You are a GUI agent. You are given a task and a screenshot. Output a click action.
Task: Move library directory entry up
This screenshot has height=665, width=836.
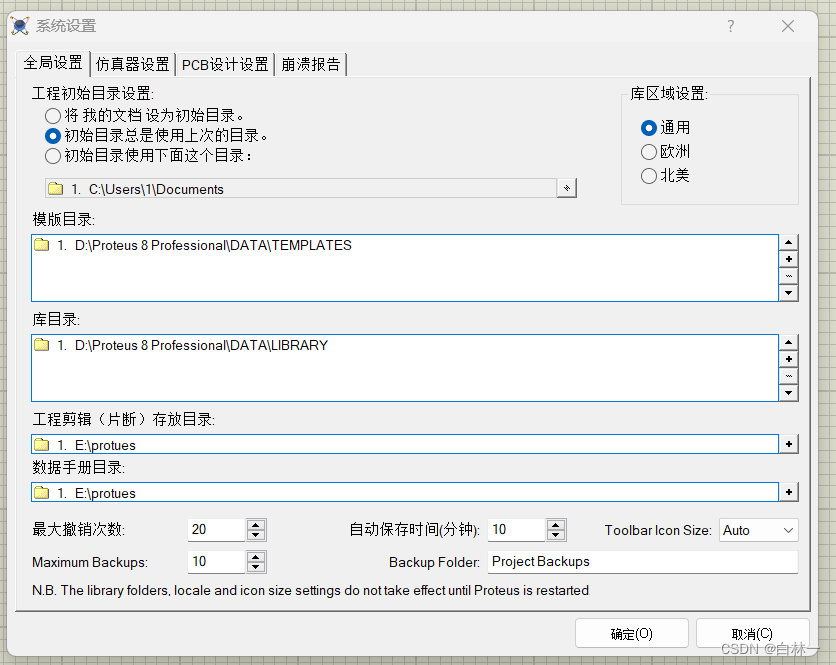click(789, 342)
